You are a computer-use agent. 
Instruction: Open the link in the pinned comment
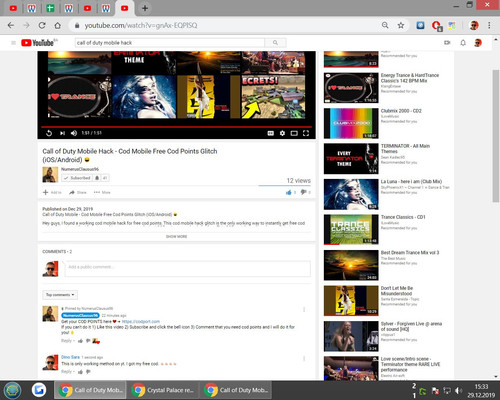(141, 321)
